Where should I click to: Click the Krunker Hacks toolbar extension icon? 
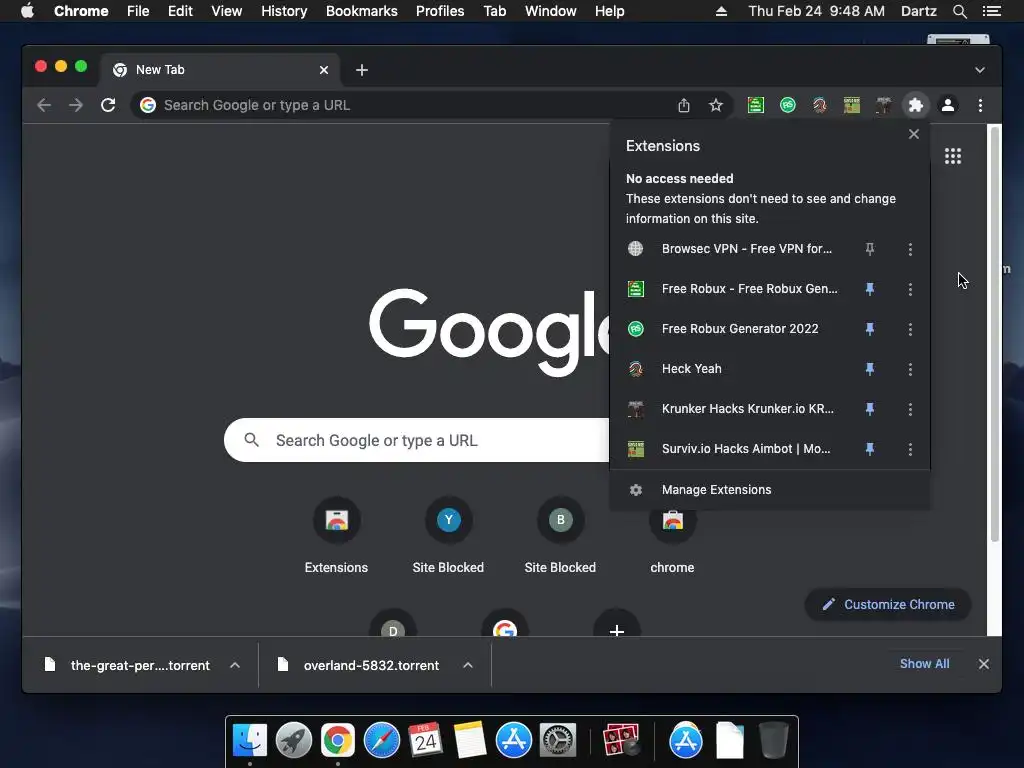coord(884,105)
